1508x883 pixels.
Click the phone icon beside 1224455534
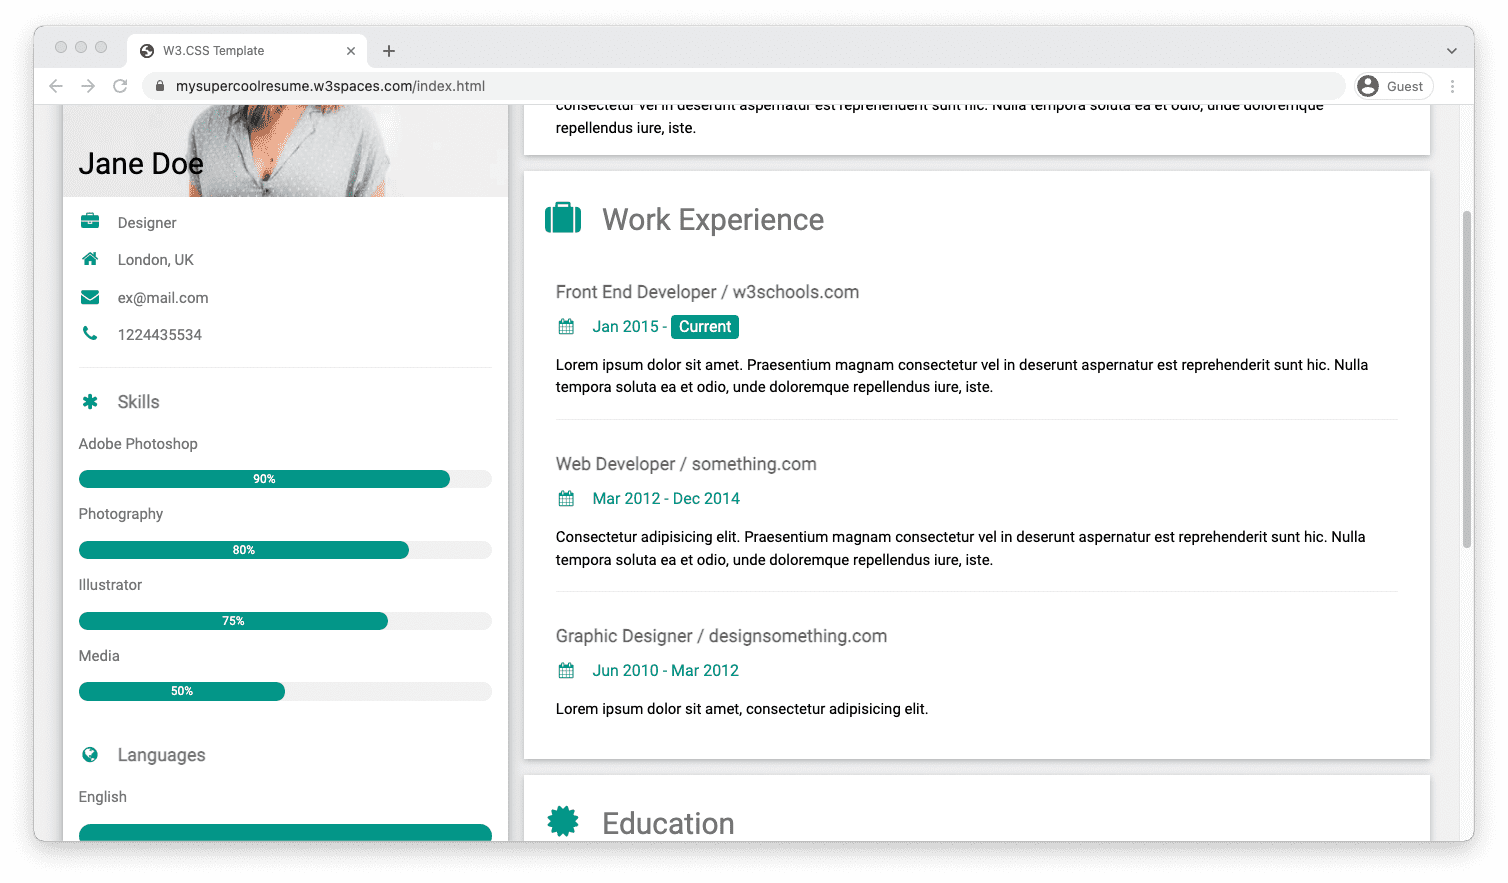[89, 334]
